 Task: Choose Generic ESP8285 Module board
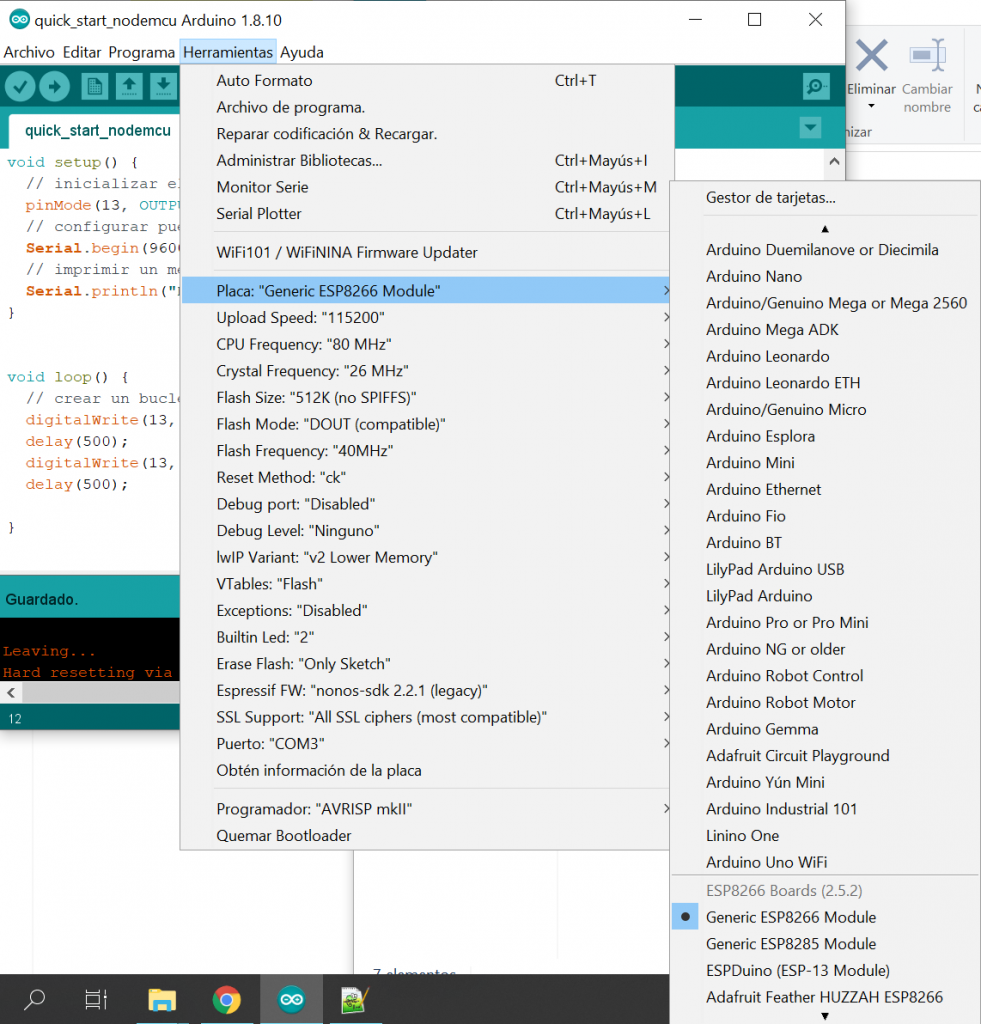click(x=790, y=944)
